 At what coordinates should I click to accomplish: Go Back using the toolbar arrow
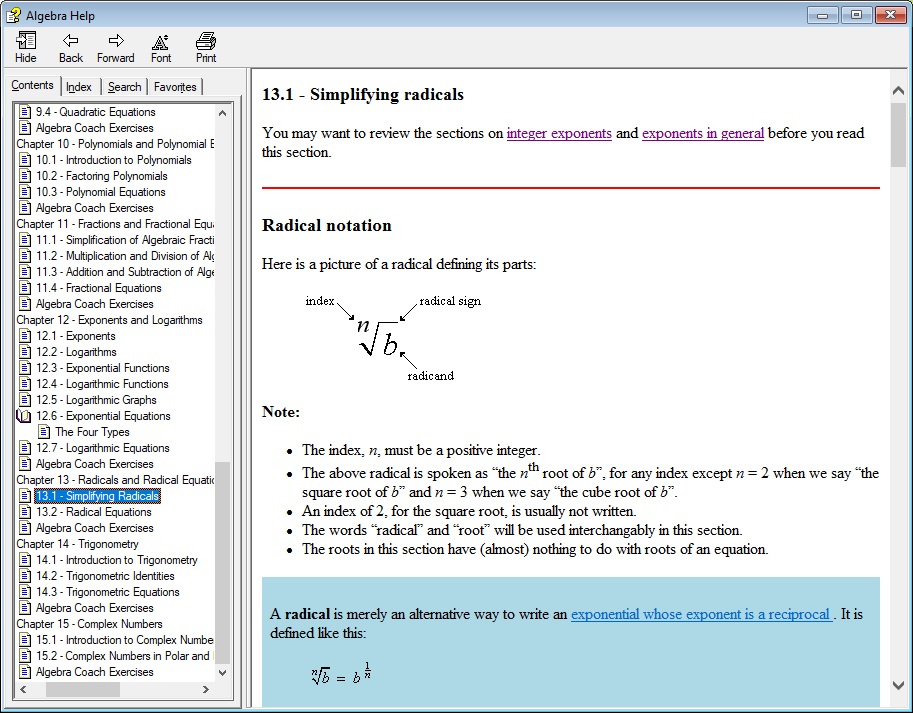pyautogui.click(x=70, y=41)
